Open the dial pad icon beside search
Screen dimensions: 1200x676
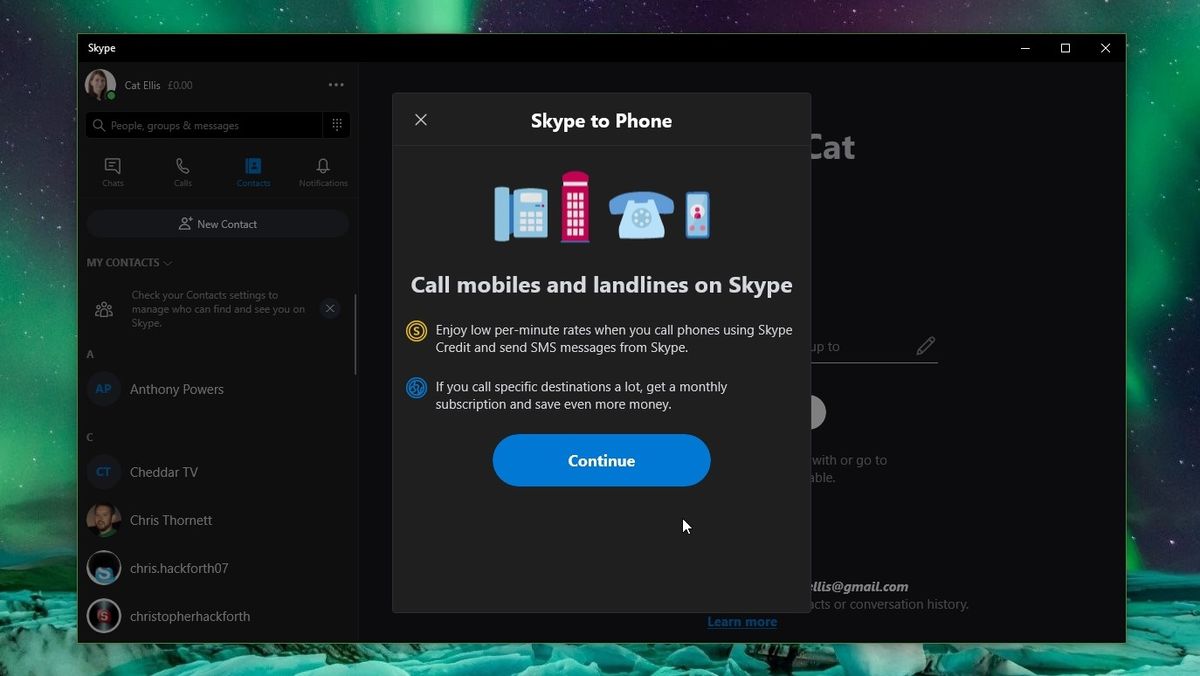coord(337,124)
